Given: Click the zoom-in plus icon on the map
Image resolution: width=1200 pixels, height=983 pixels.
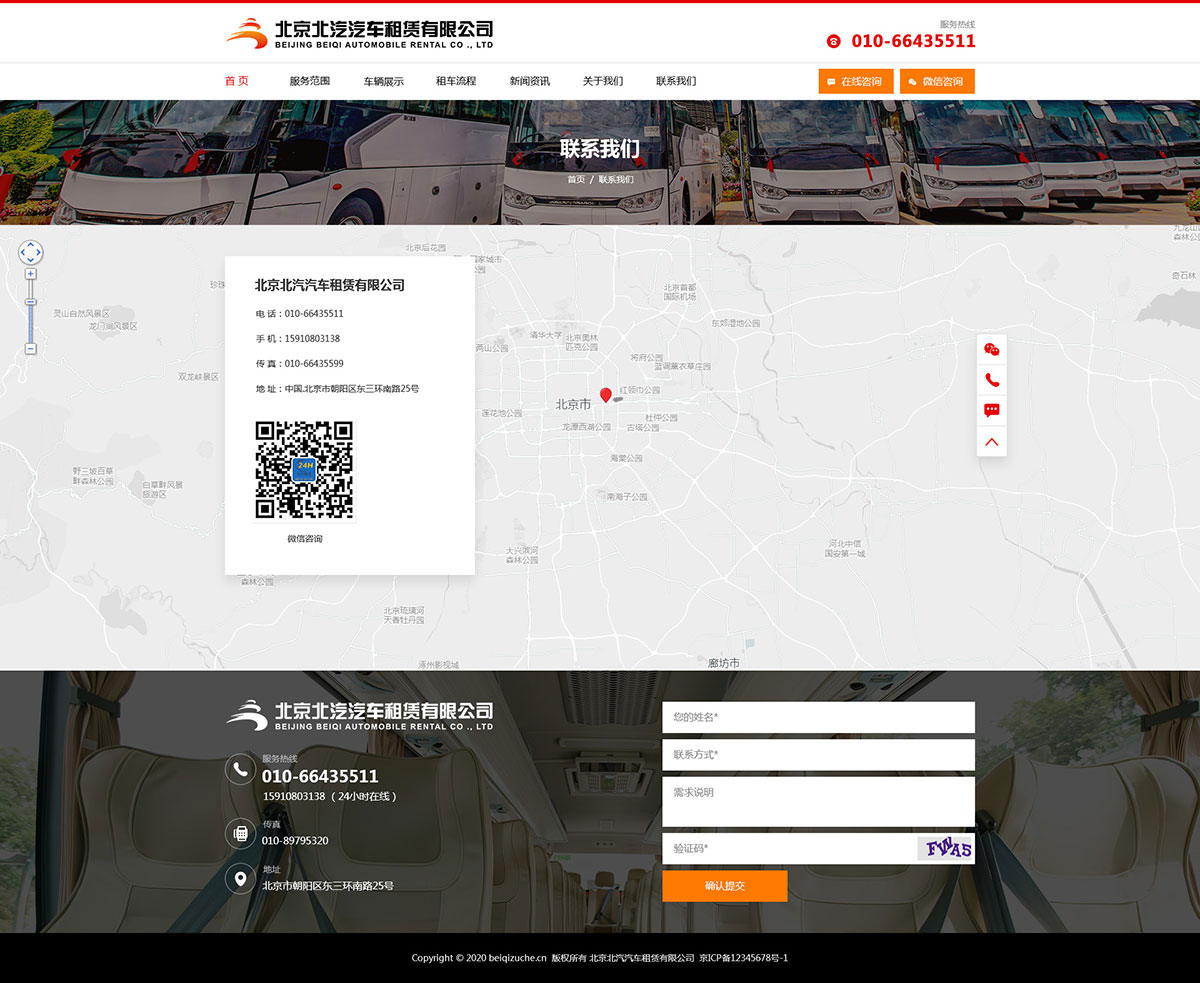Looking at the screenshot, I should [30, 273].
